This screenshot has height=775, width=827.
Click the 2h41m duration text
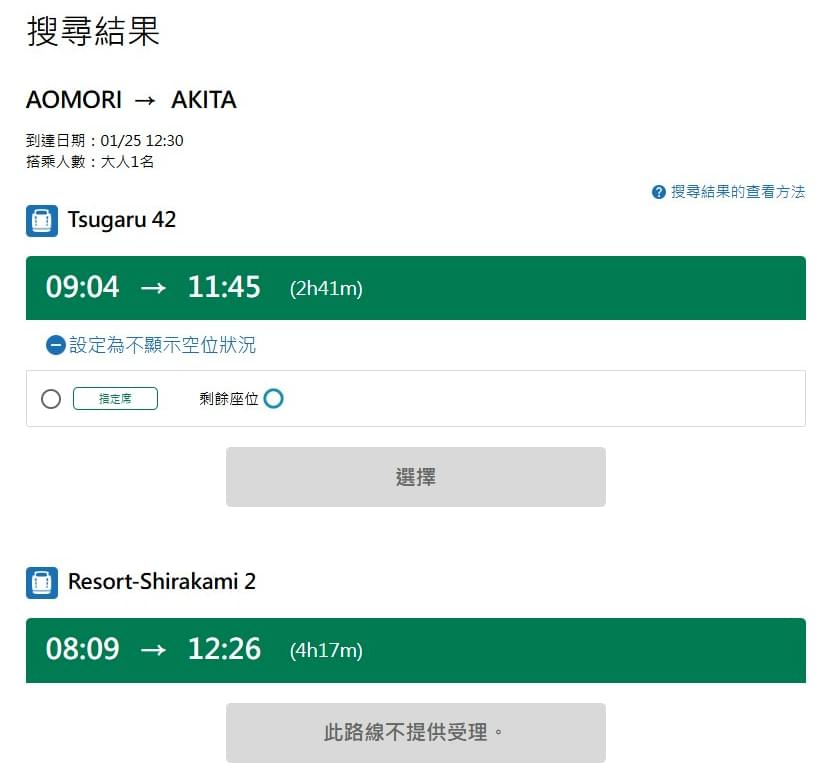326,289
